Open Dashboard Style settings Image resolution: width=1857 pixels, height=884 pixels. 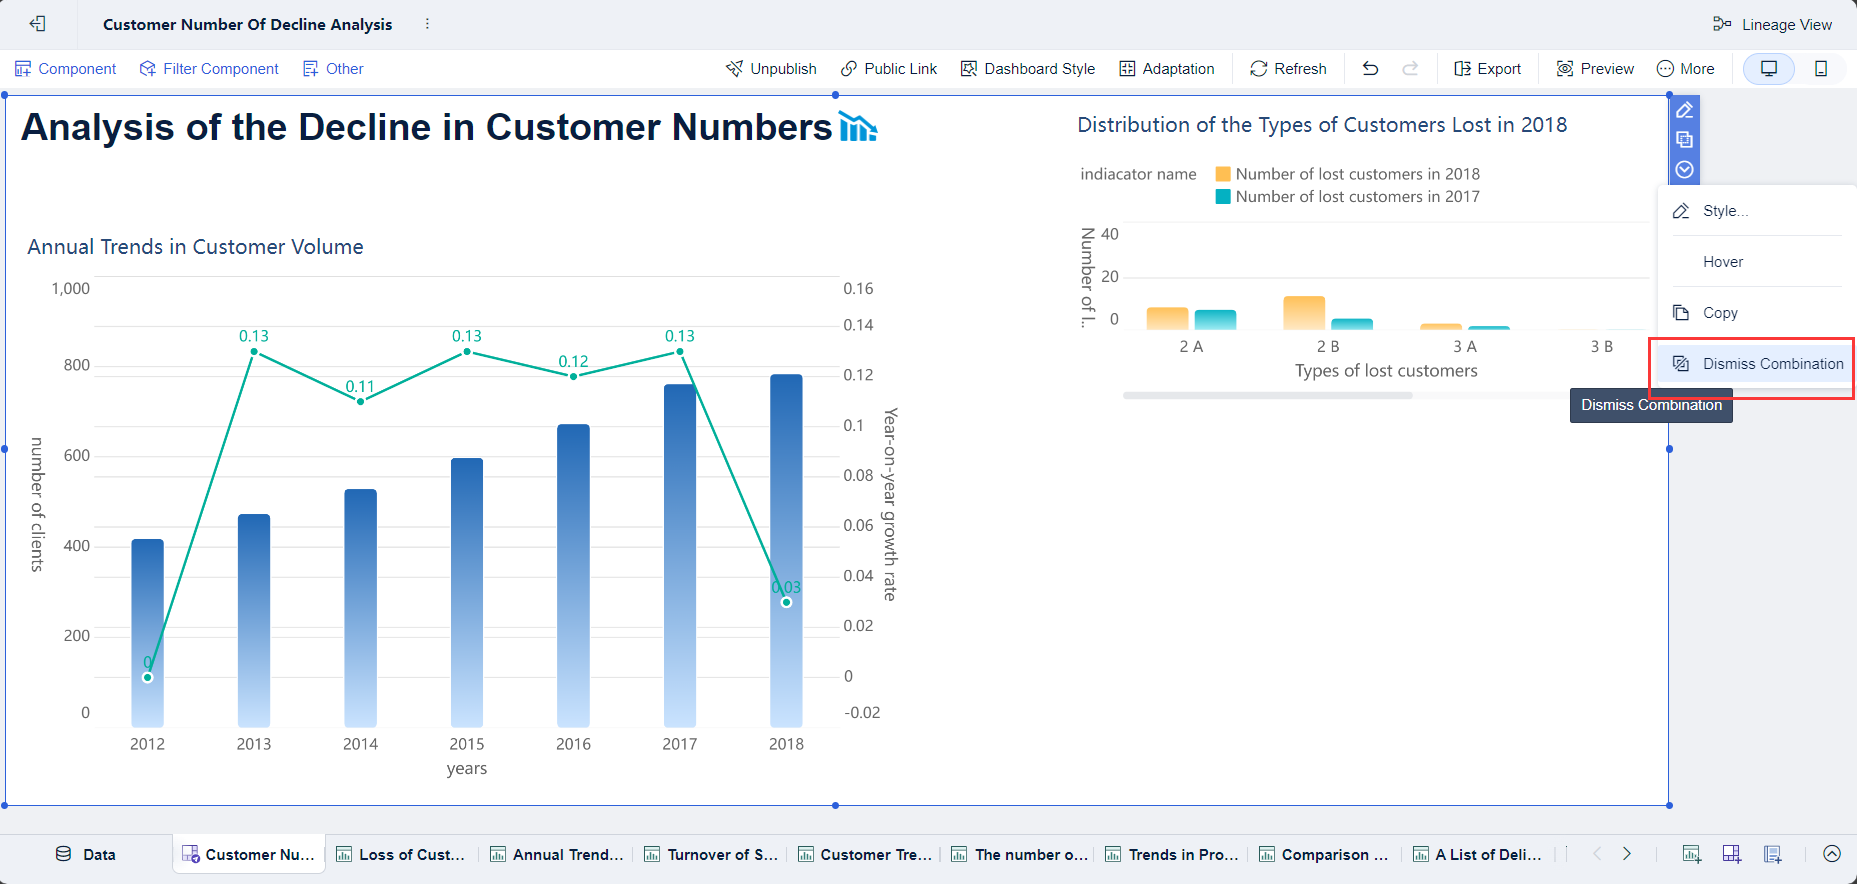[1028, 69]
